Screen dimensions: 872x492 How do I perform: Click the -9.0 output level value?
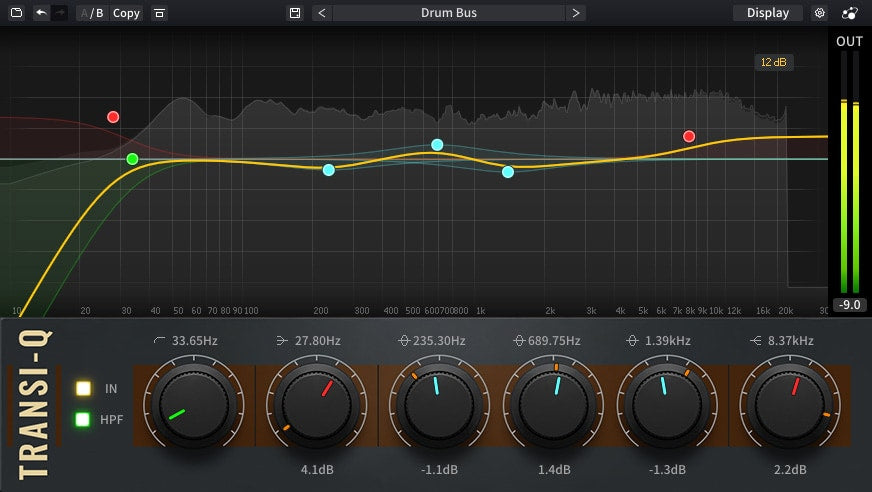pos(850,305)
